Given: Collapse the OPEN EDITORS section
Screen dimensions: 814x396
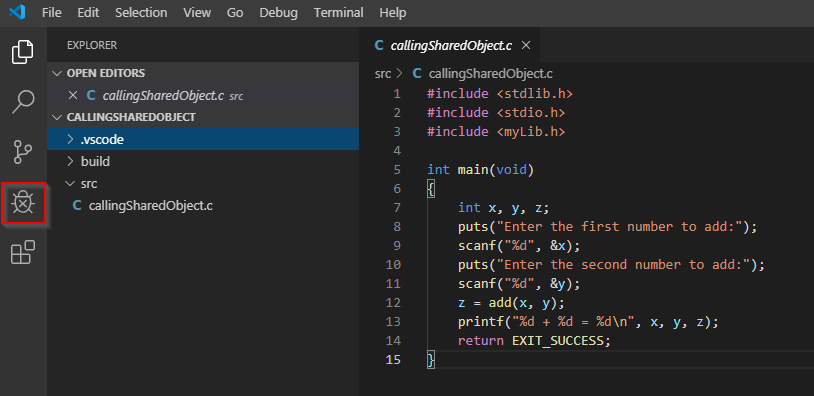Looking at the screenshot, I should tap(203, 73).
